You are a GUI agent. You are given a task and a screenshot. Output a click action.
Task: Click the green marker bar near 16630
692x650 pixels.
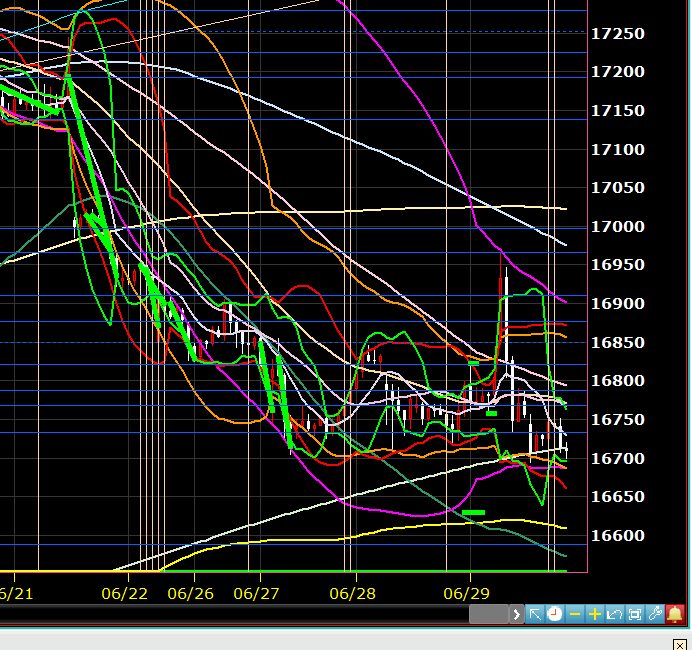pyautogui.click(x=474, y=512)
